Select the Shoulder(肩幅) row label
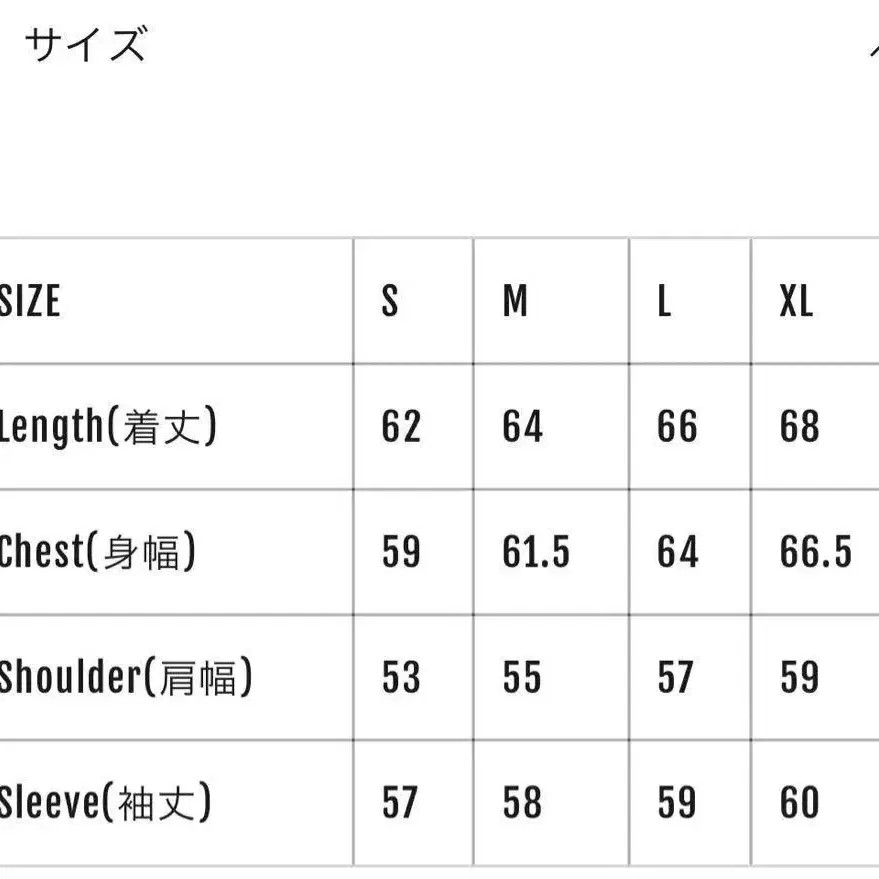 click(x=126, y=677)
